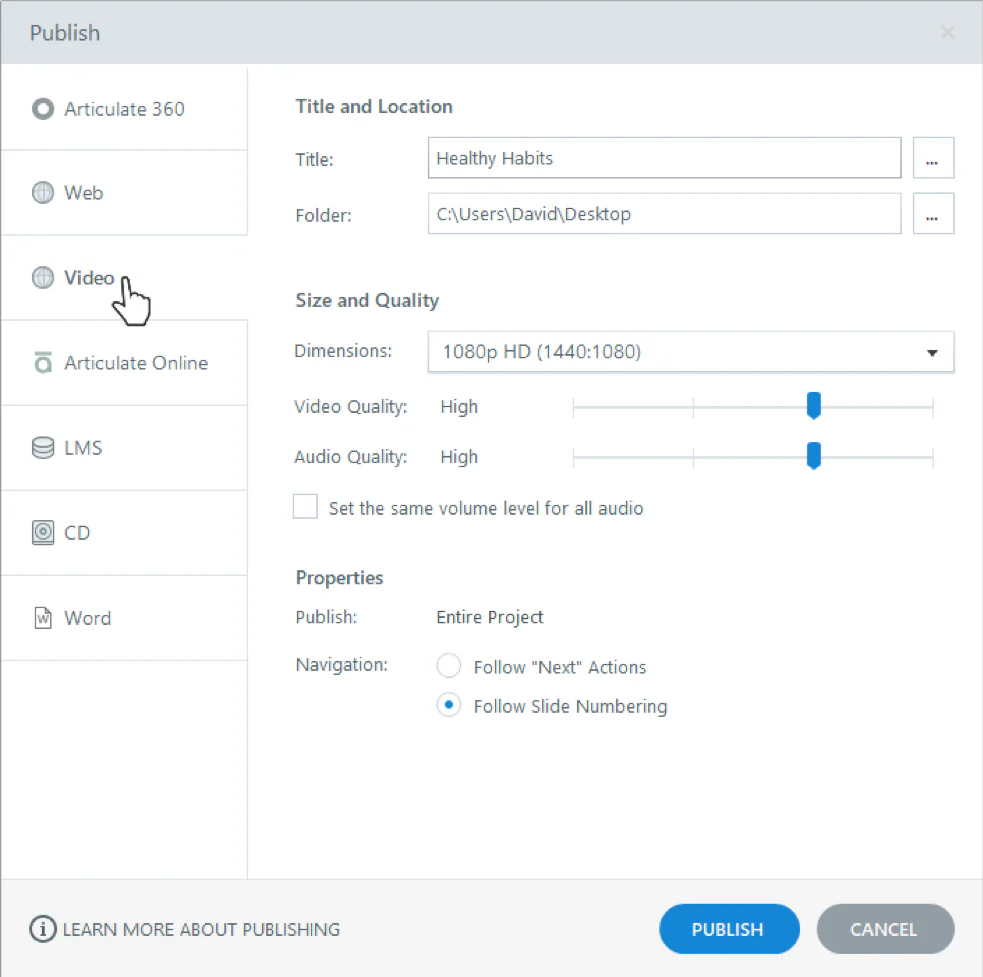This screenshot has width=983, height=977.
Task: Open the Video publish tab
Action: point(124,277)
